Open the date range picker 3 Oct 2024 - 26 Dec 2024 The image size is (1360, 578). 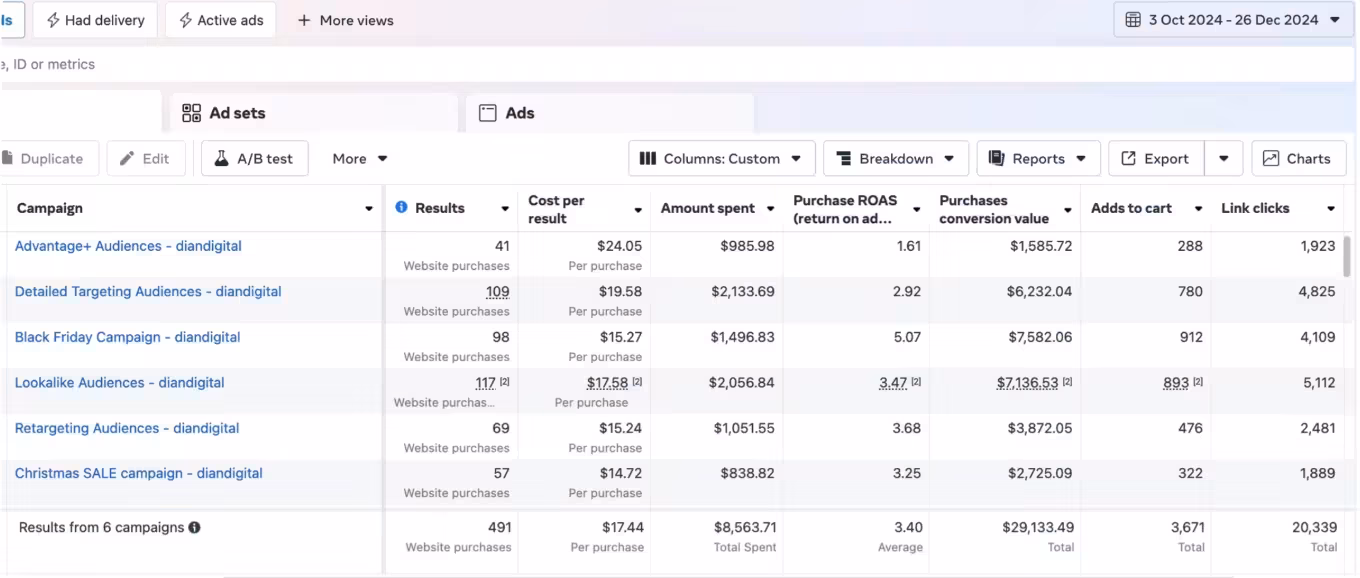[x=1233, y=20]
